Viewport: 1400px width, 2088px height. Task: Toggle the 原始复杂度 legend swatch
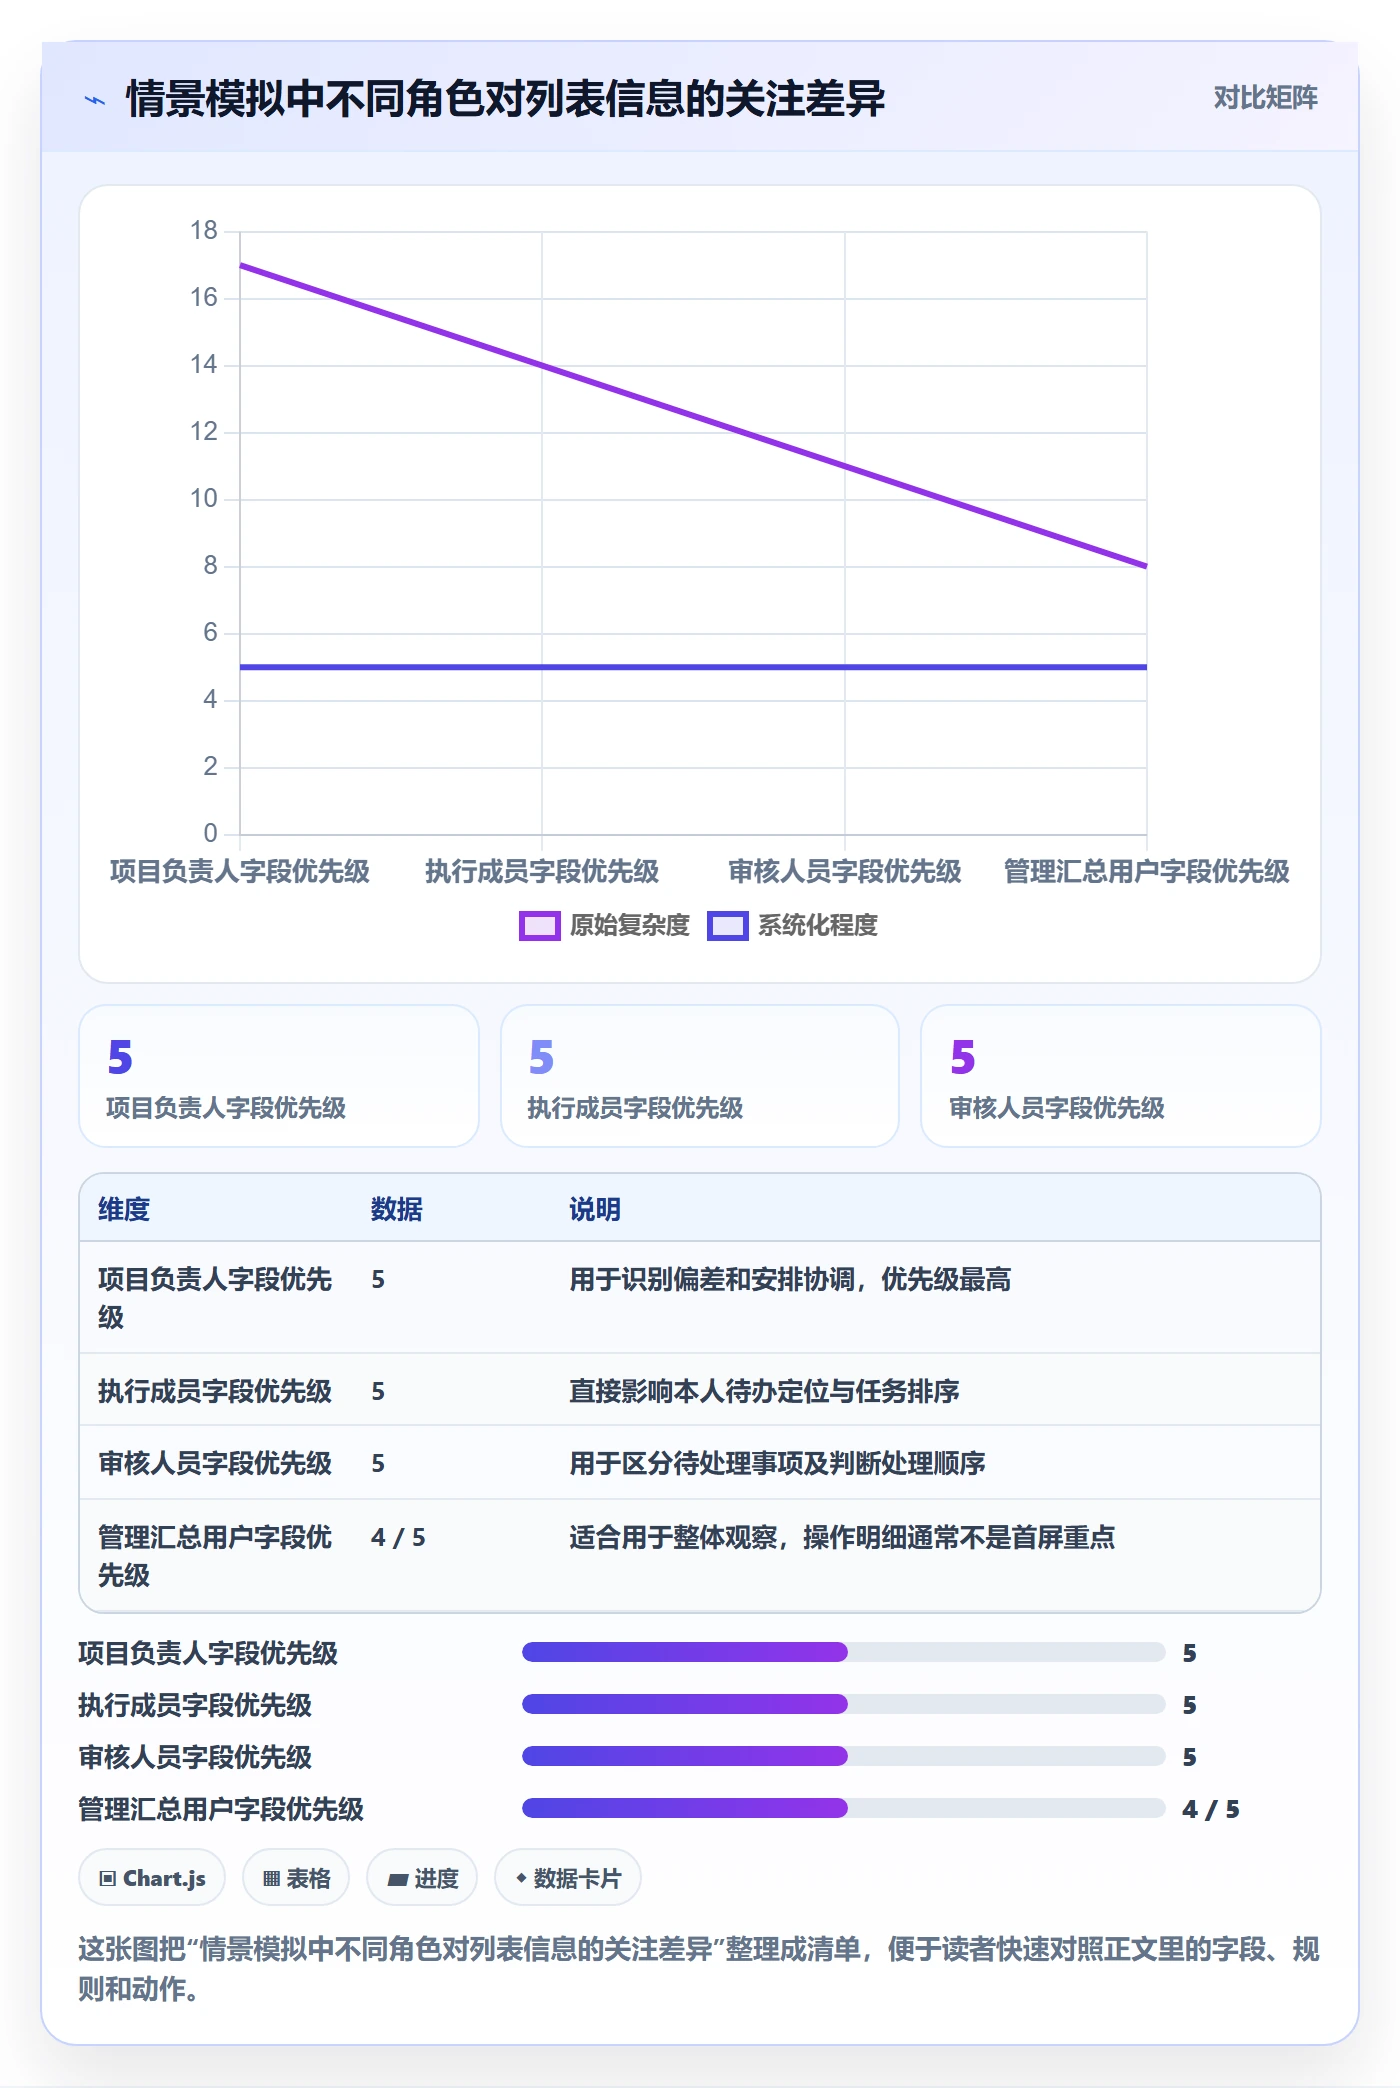click(x=539, y=926)
